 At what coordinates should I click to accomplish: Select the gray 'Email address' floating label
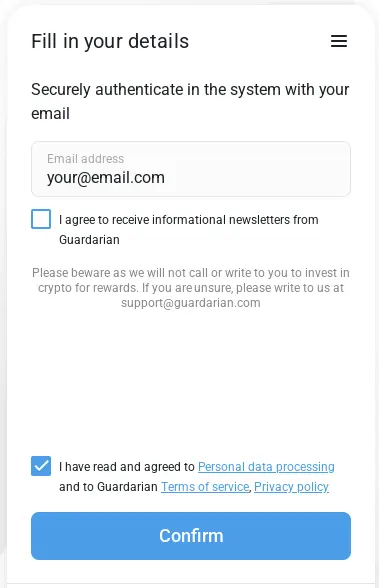[x=85, y=159]
